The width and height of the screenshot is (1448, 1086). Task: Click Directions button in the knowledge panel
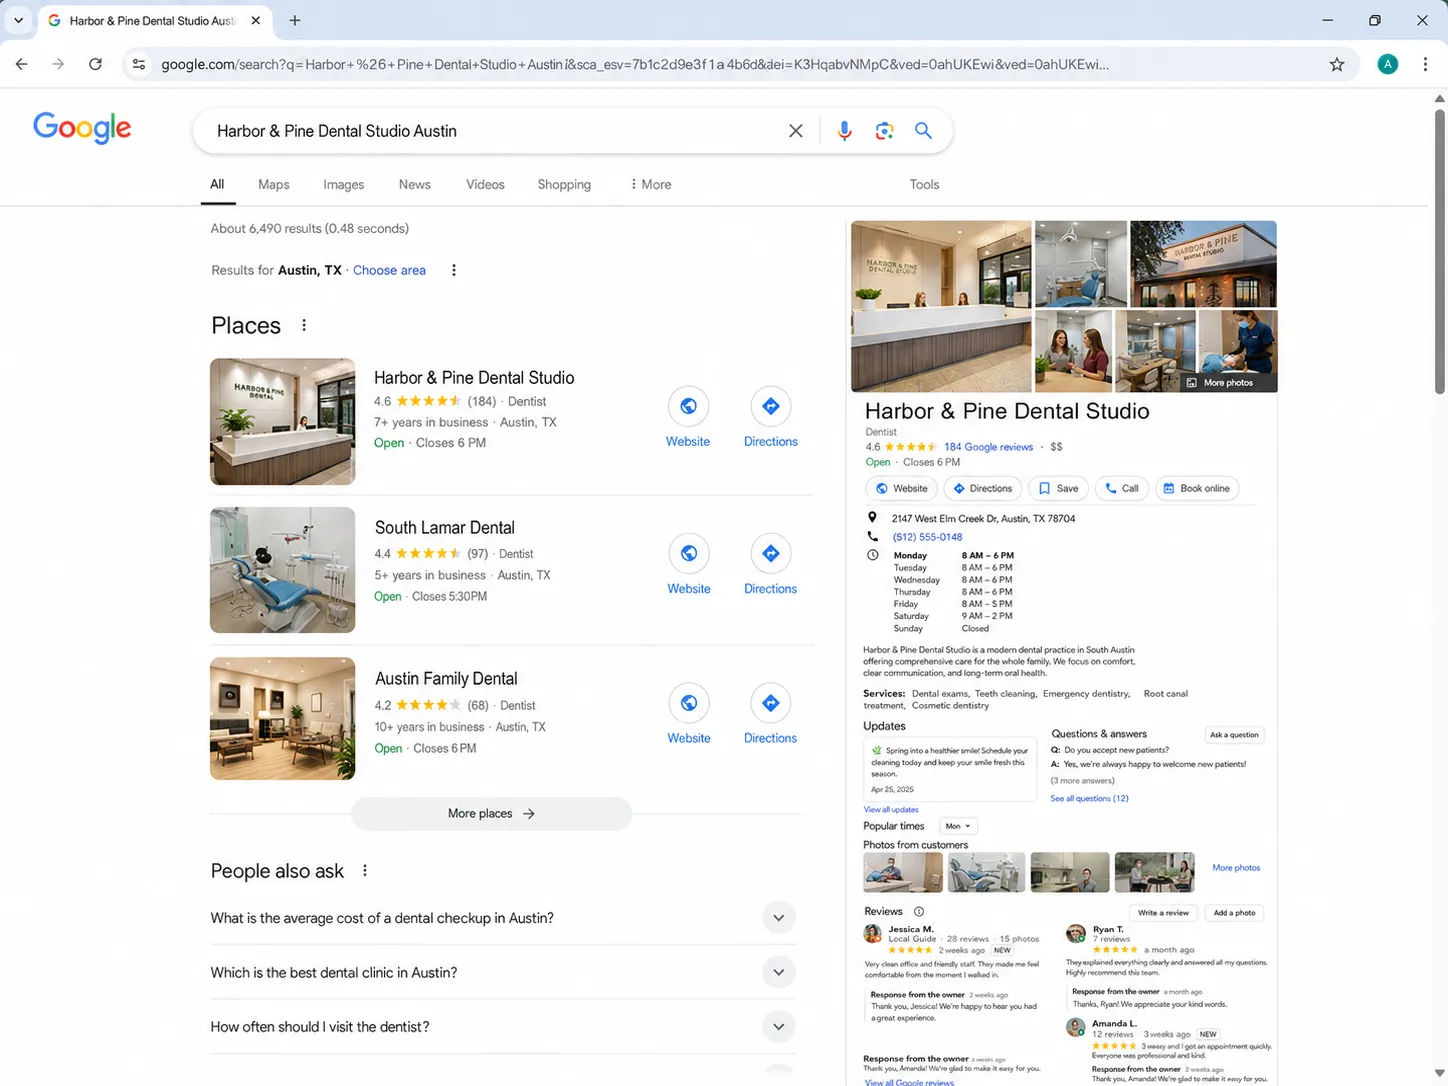982,488
